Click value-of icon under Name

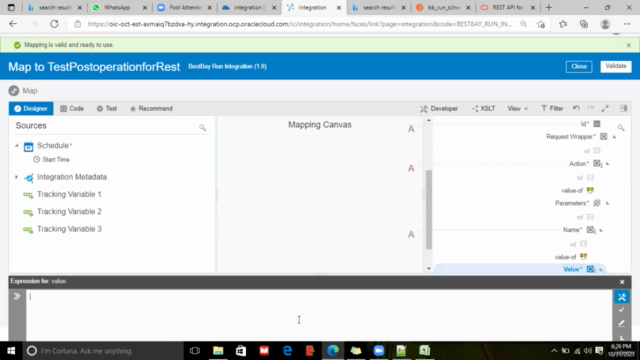[583, 257]
